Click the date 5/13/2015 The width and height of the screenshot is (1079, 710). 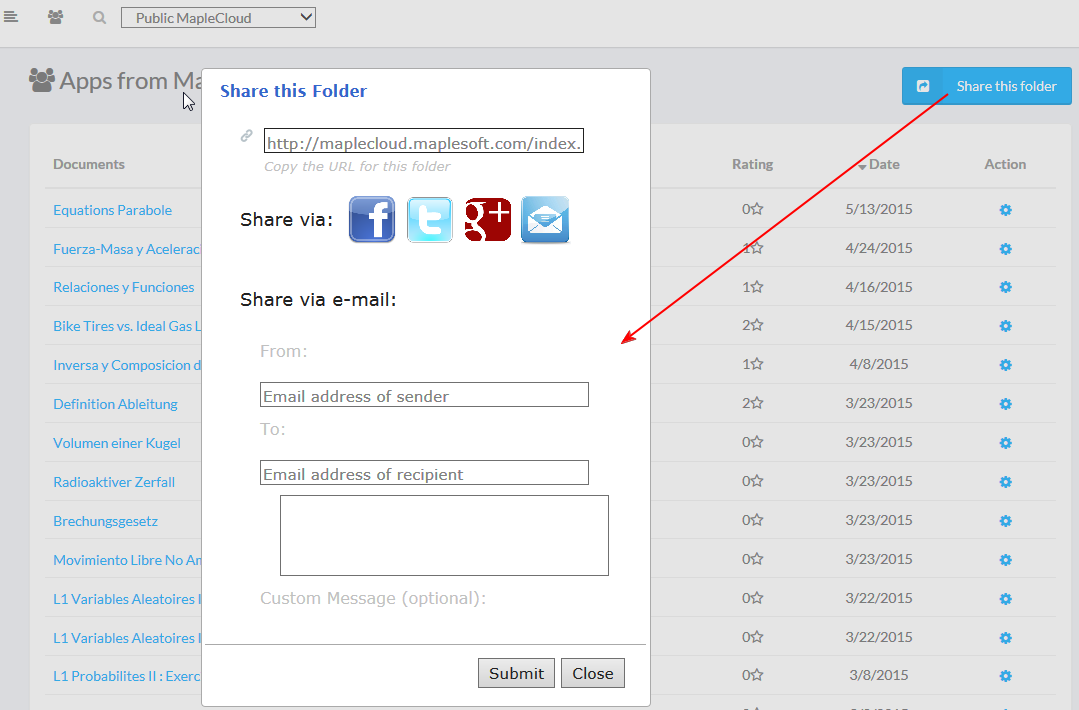click(x=879, y=209)
